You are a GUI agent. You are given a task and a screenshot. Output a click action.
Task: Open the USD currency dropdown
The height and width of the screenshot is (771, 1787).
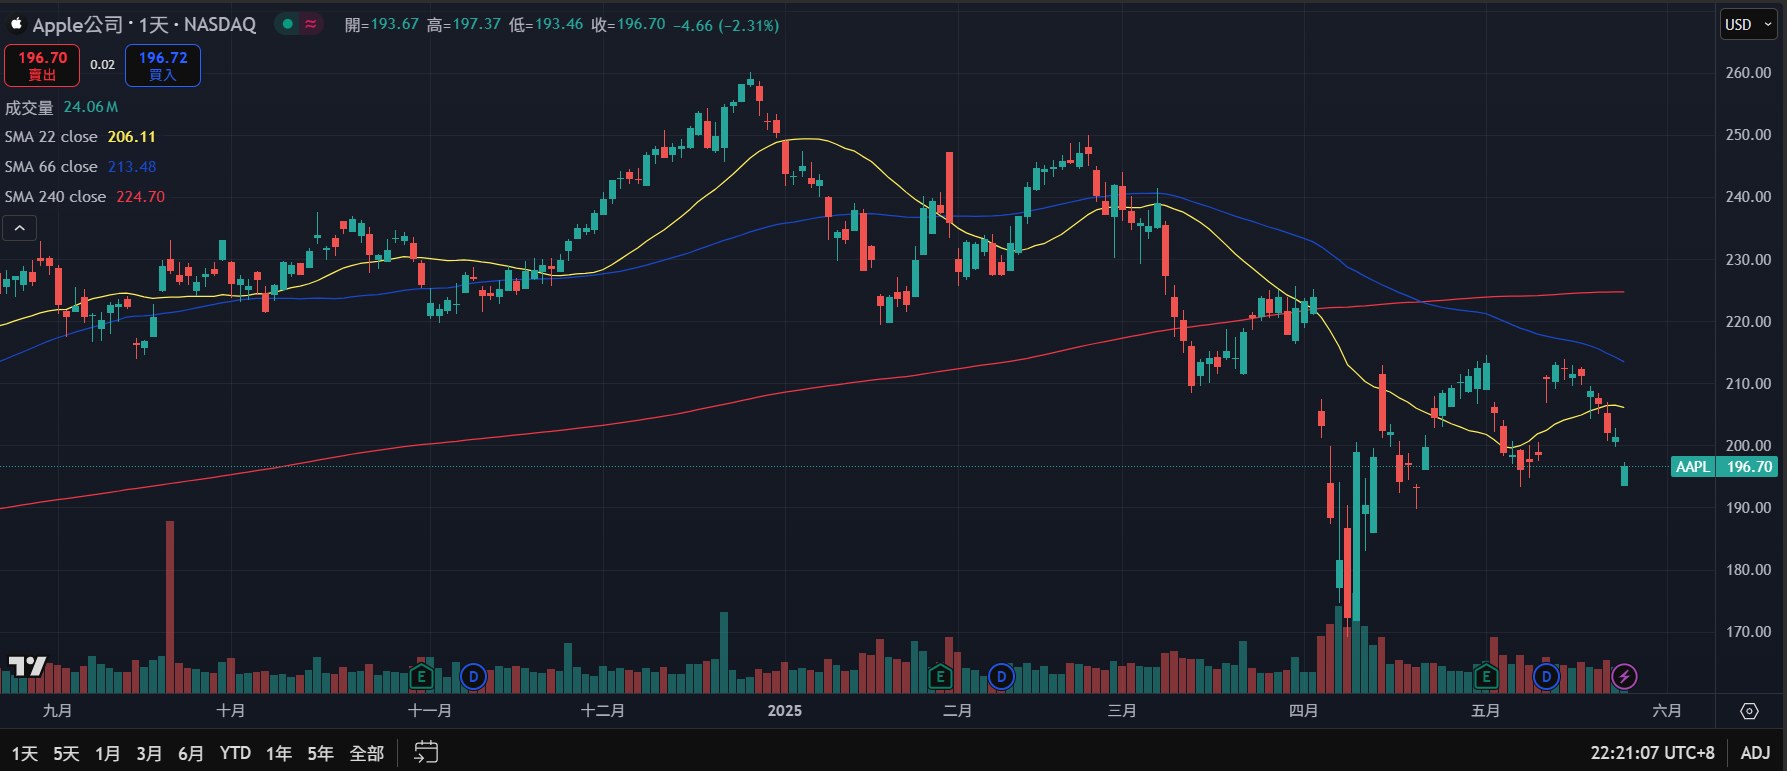[x=1748, y=25]
